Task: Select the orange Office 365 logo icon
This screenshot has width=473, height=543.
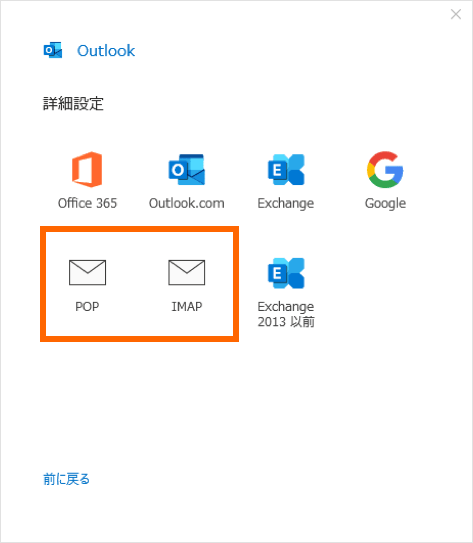Action: tap(87, 169)
